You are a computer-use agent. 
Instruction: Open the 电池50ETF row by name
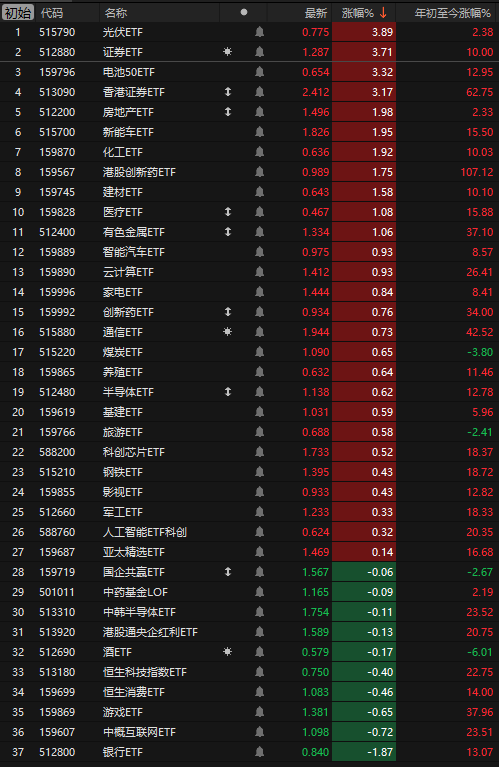click(x=129, y=72)
